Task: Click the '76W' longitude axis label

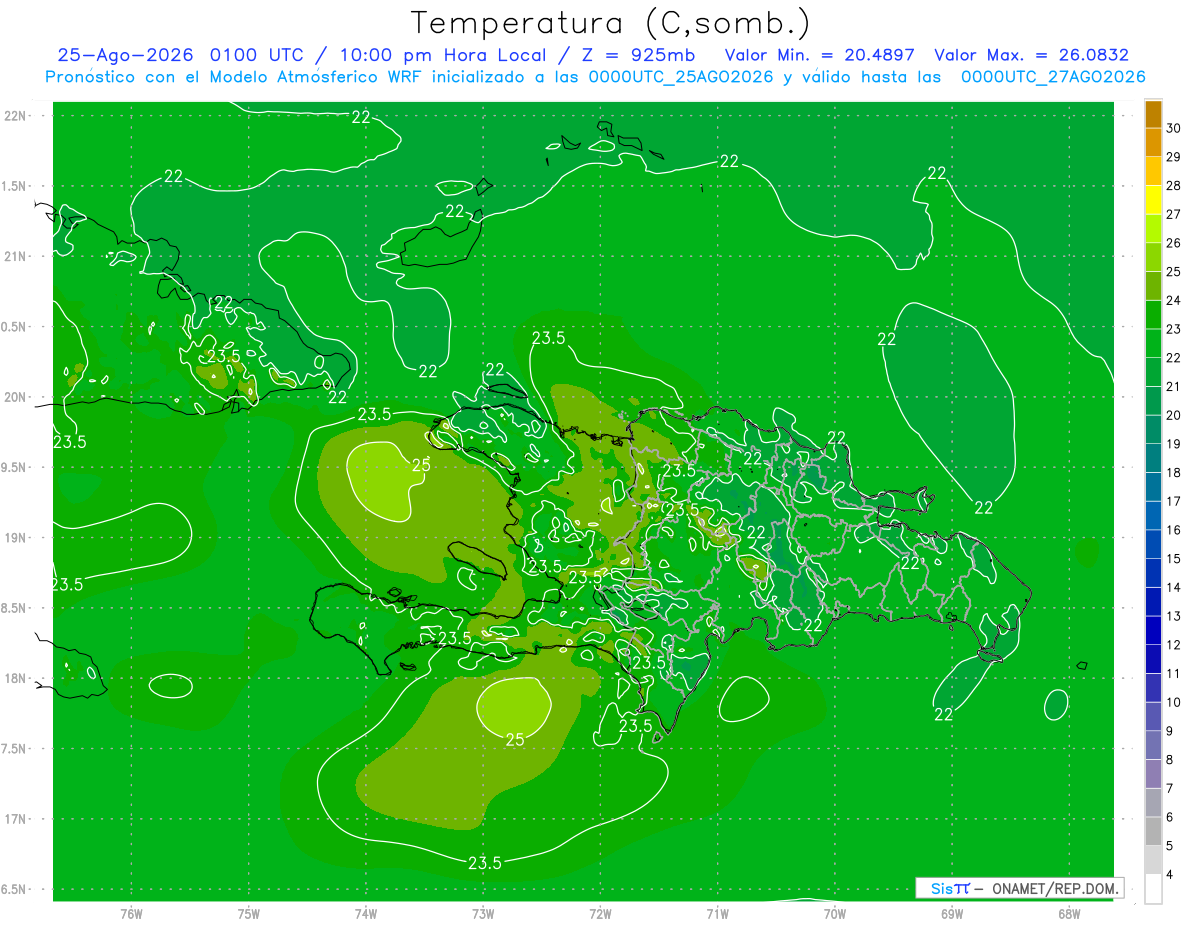Action: pos(131,913)
